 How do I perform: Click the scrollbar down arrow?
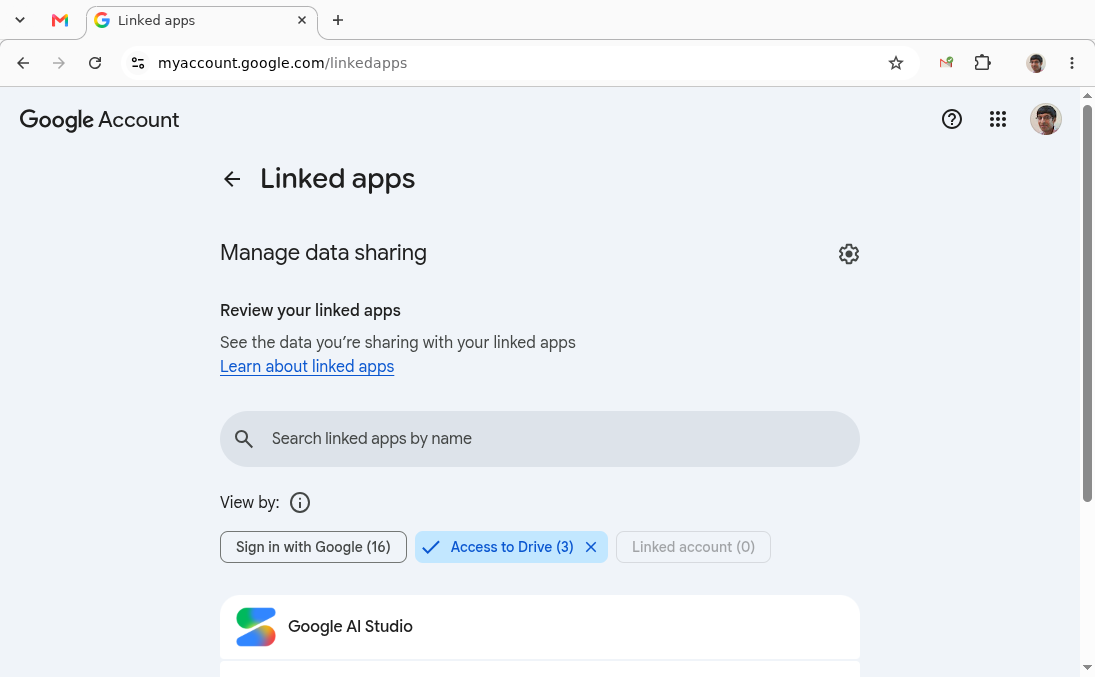(x=1087, y=669)
